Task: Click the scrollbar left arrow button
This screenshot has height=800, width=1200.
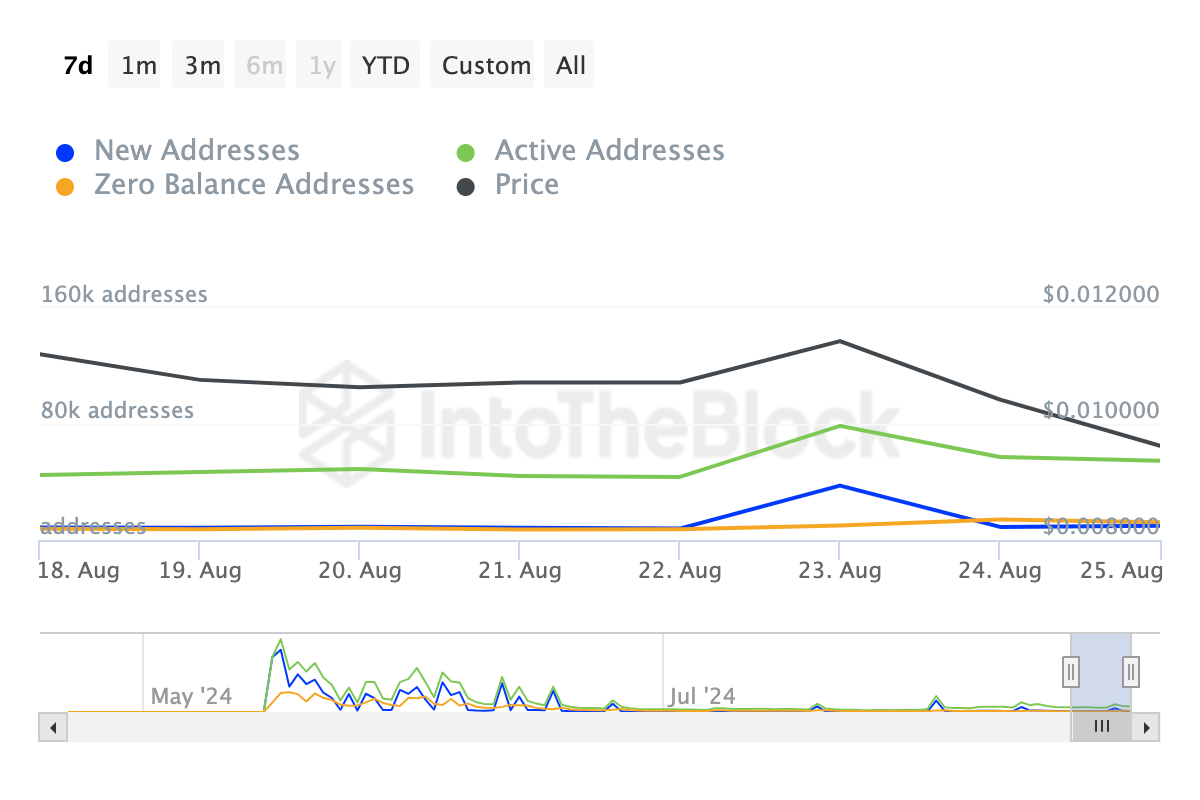Action: click(53, 727)
